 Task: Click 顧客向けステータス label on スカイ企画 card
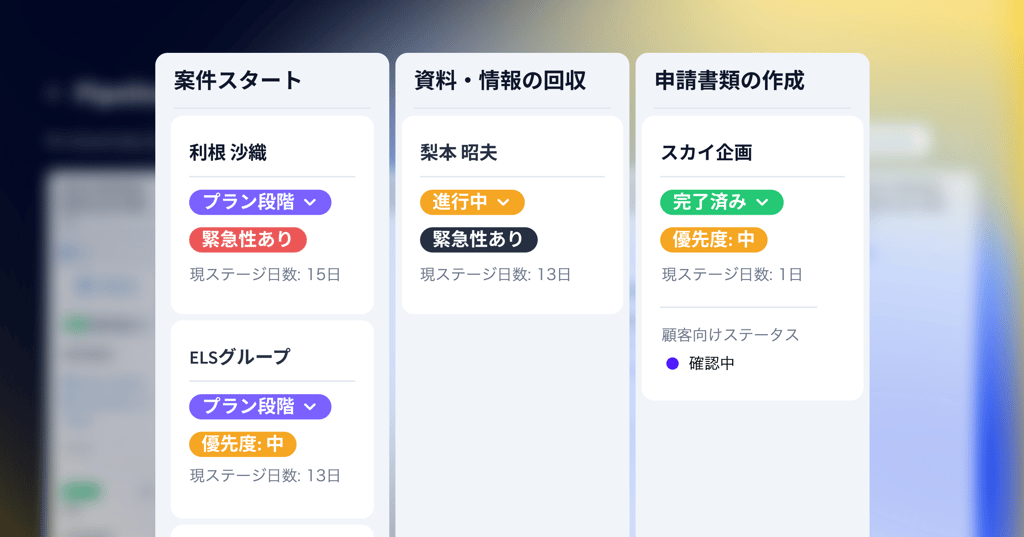coord(730,335)
